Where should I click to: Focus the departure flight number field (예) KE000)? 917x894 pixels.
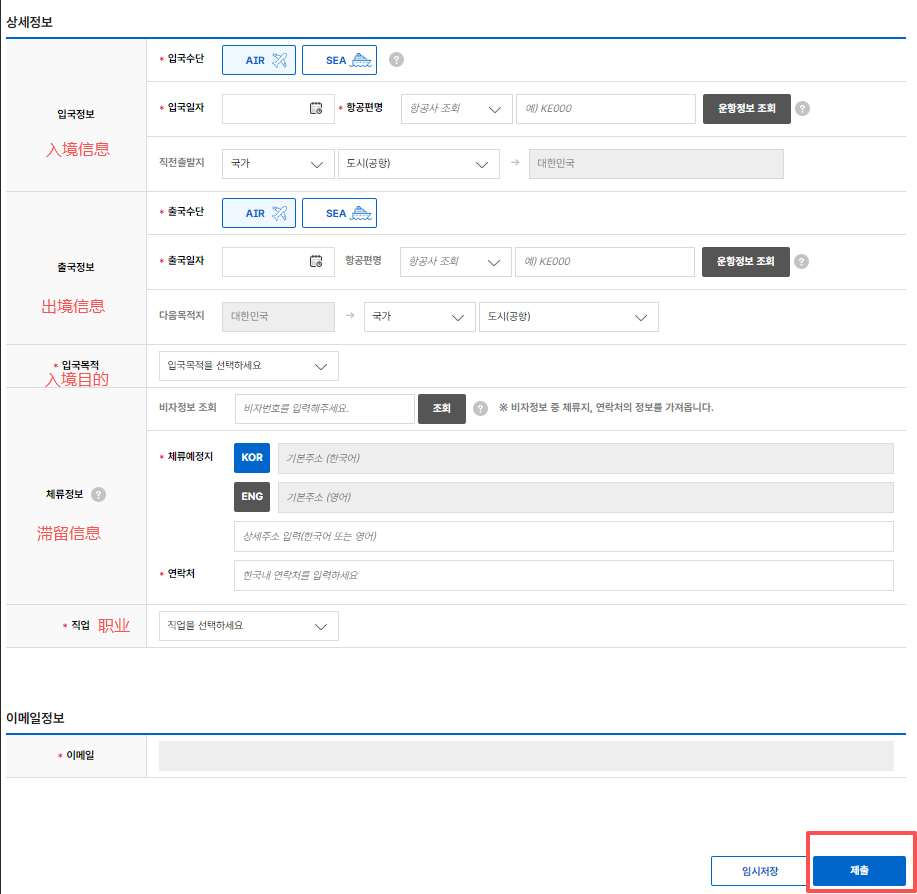[605, 261]
